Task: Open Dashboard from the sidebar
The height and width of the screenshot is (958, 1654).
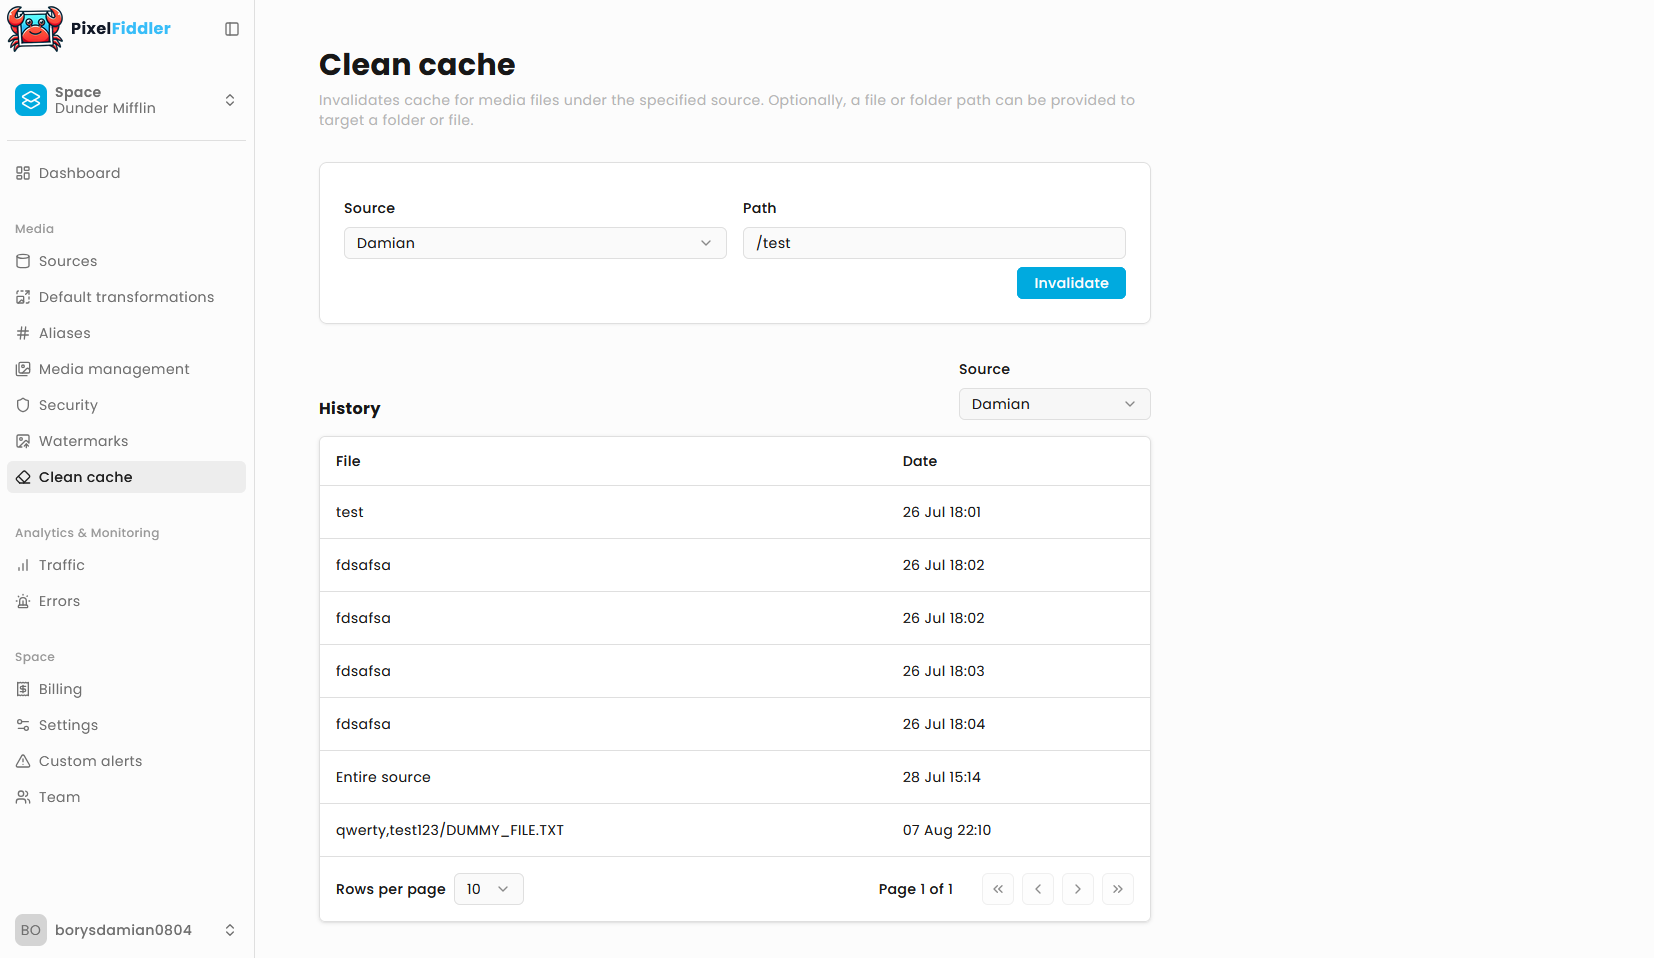Action: (79, 173)
